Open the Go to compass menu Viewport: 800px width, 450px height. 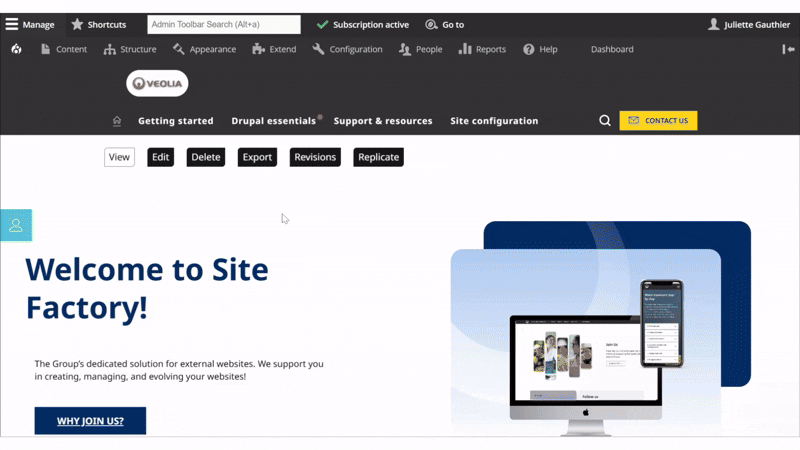(x=444, y=24)
